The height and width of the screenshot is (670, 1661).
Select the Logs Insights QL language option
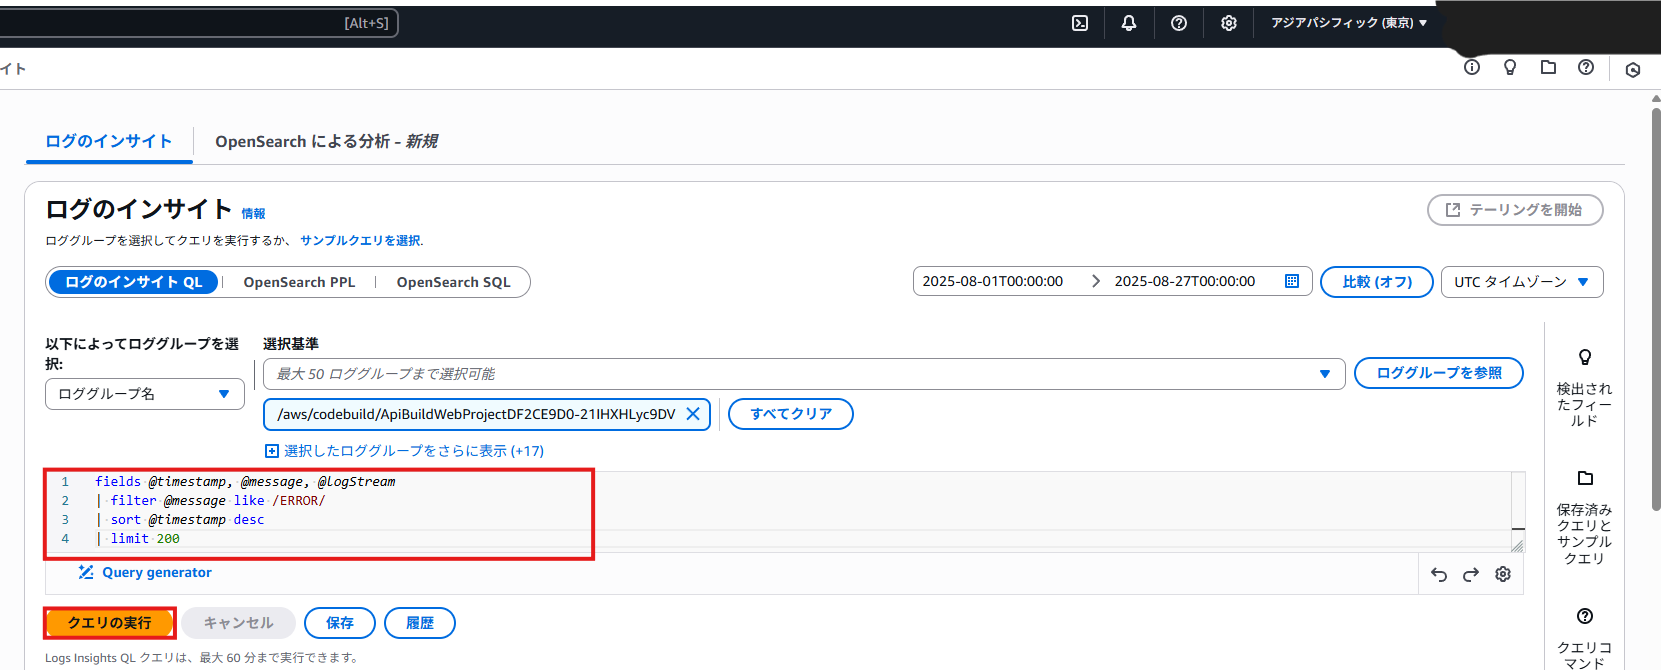coord(133,282)
